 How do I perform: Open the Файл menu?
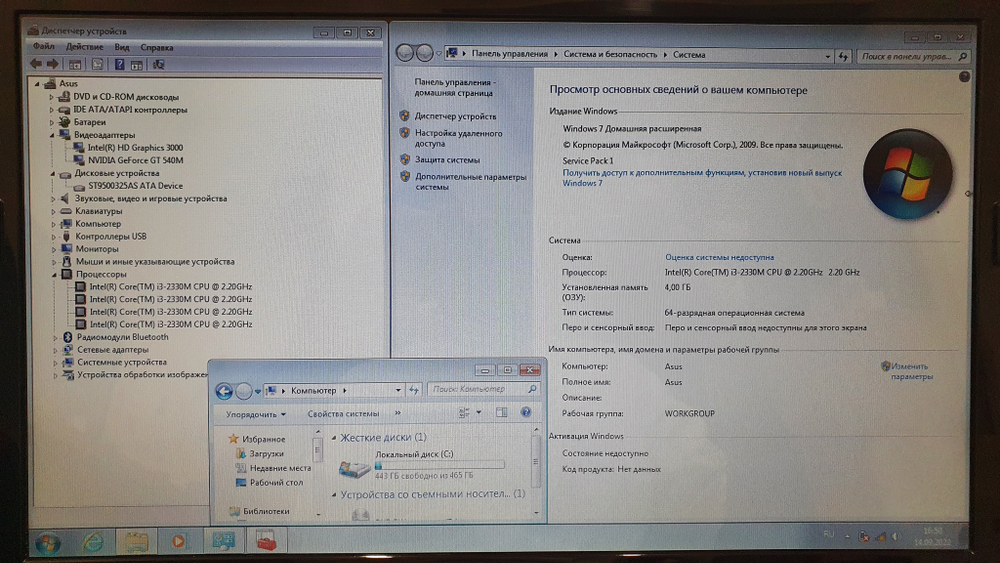(43, 47)
